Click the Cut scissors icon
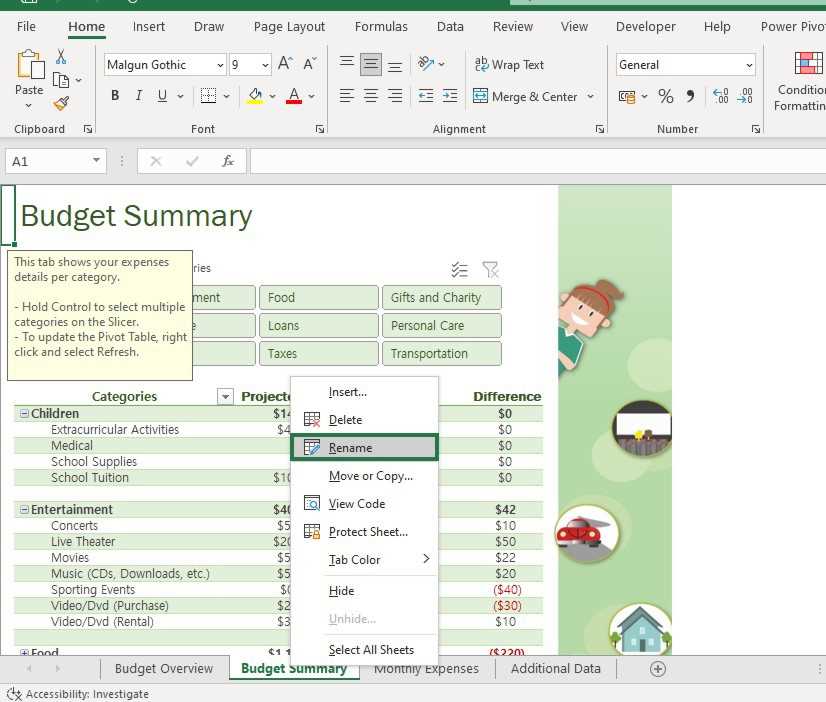 pyautogui.click(x=61, y=56)
